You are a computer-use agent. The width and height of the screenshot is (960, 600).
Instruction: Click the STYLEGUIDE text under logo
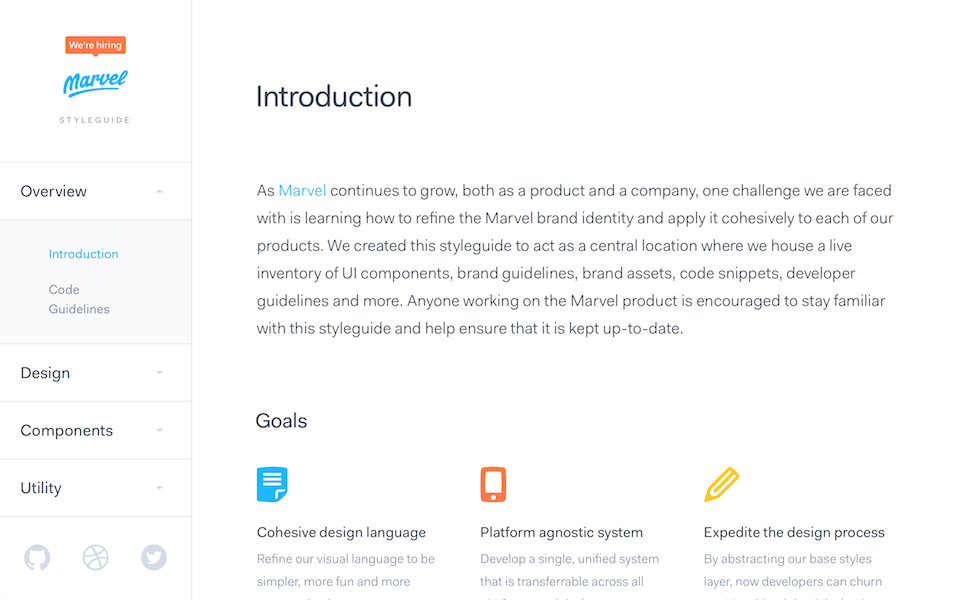click(x=95, y=120)
